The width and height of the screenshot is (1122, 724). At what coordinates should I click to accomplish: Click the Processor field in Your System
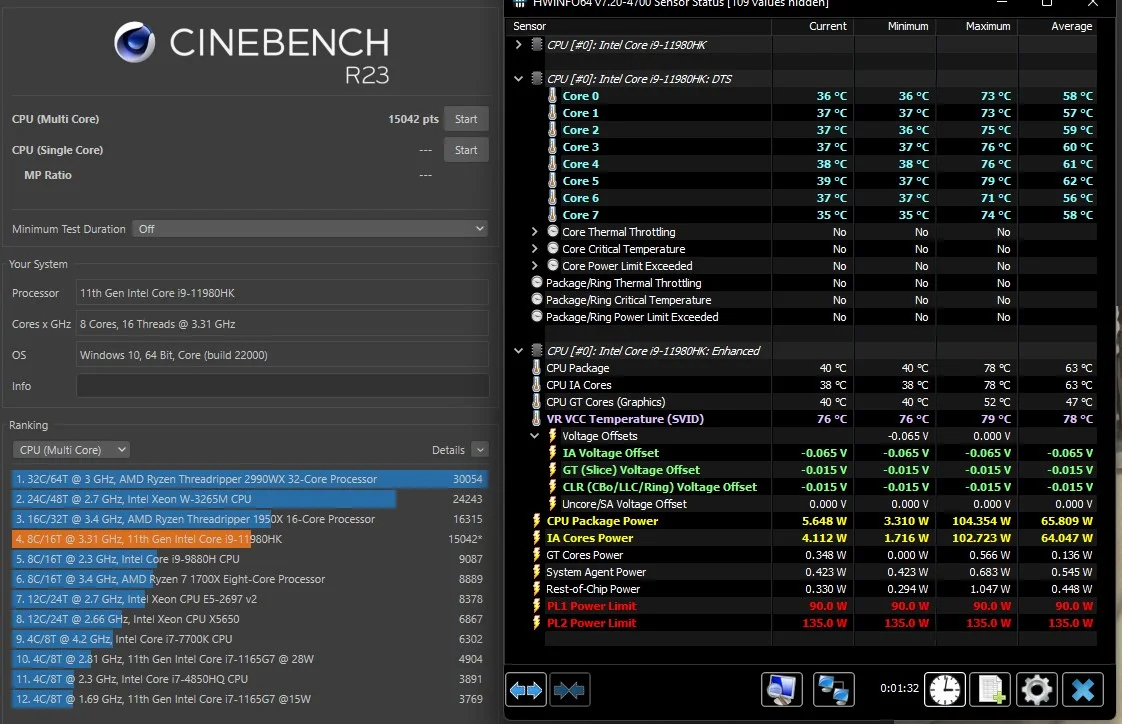pos(283,293)
